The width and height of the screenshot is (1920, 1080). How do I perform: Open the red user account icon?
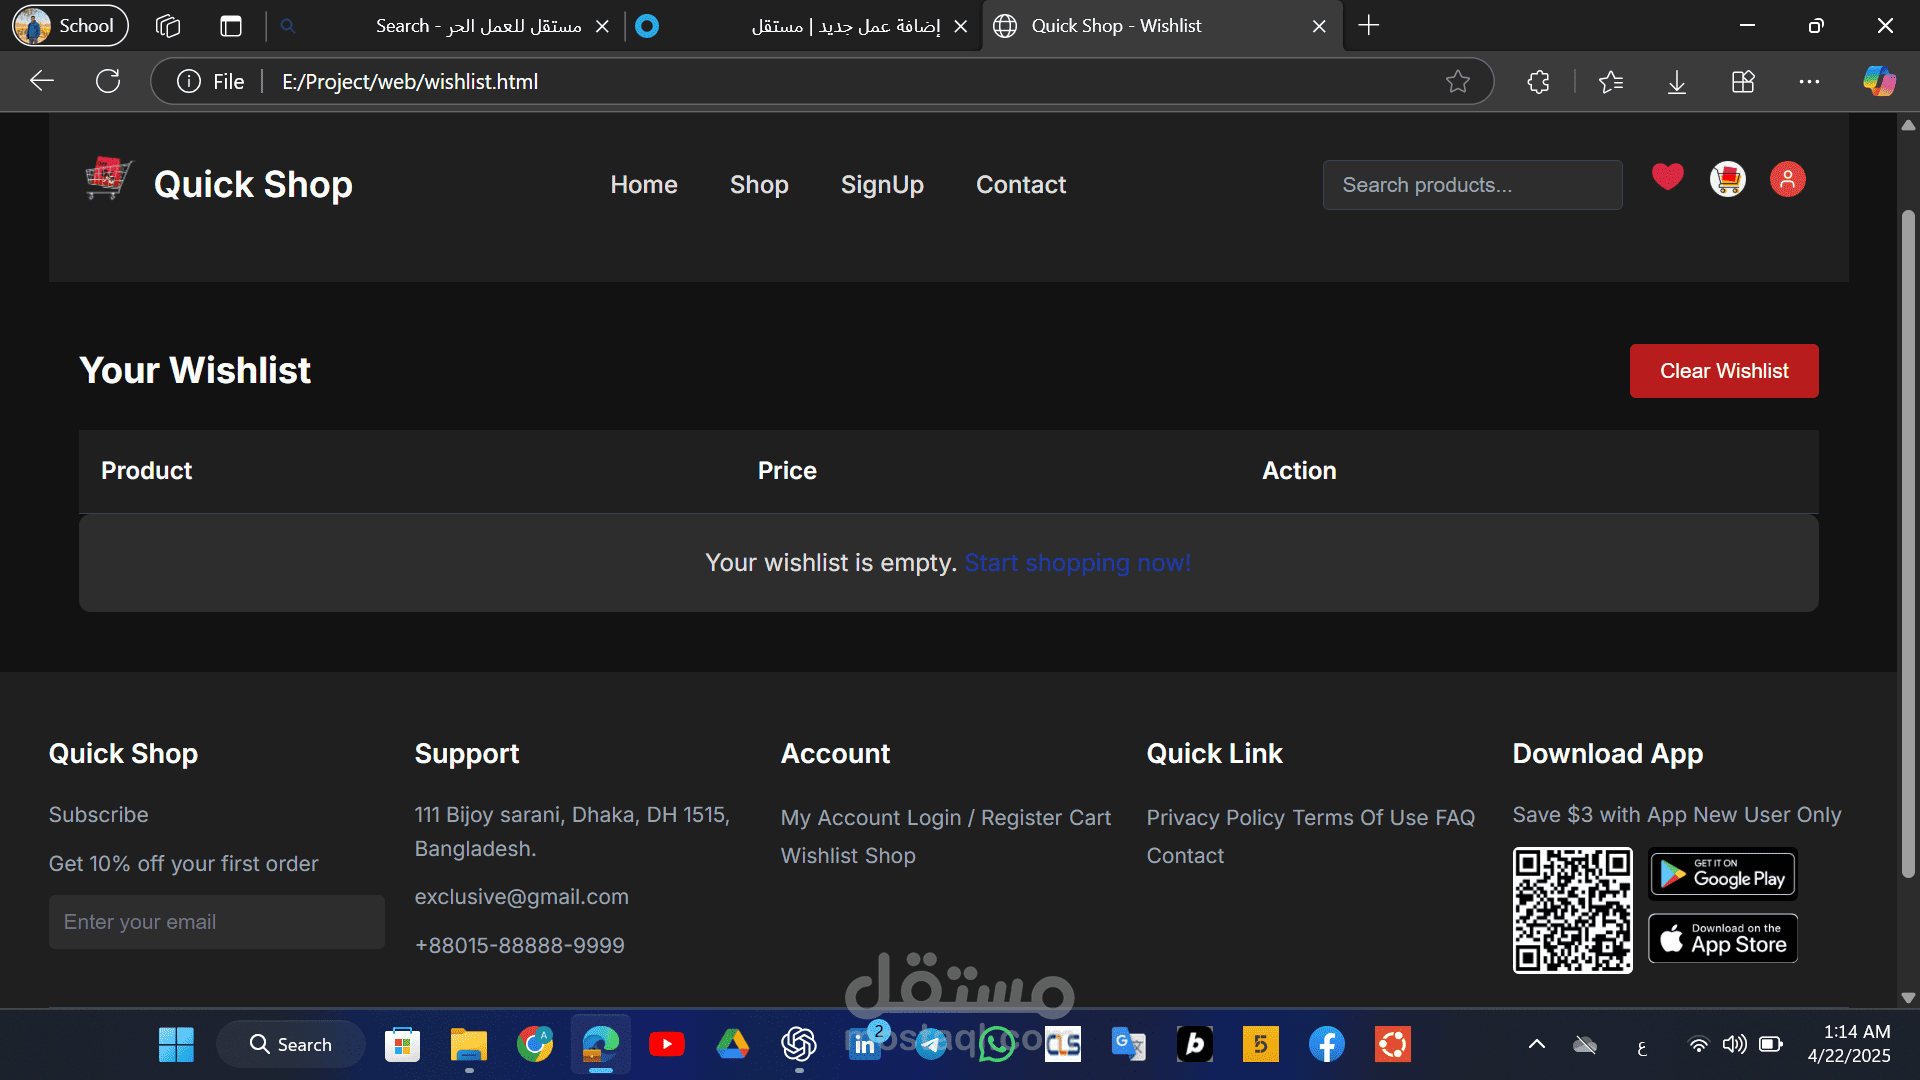coord(1787,179)
